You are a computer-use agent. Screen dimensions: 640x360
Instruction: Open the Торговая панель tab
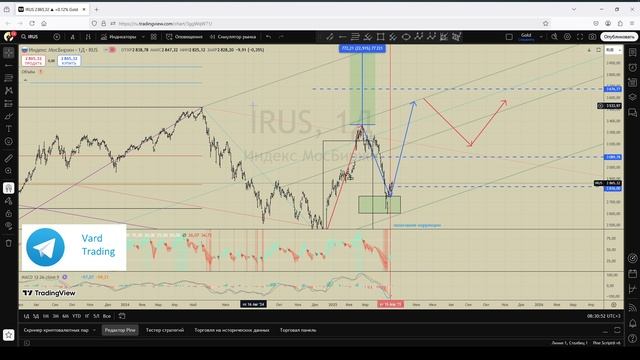tap(298, 330)
